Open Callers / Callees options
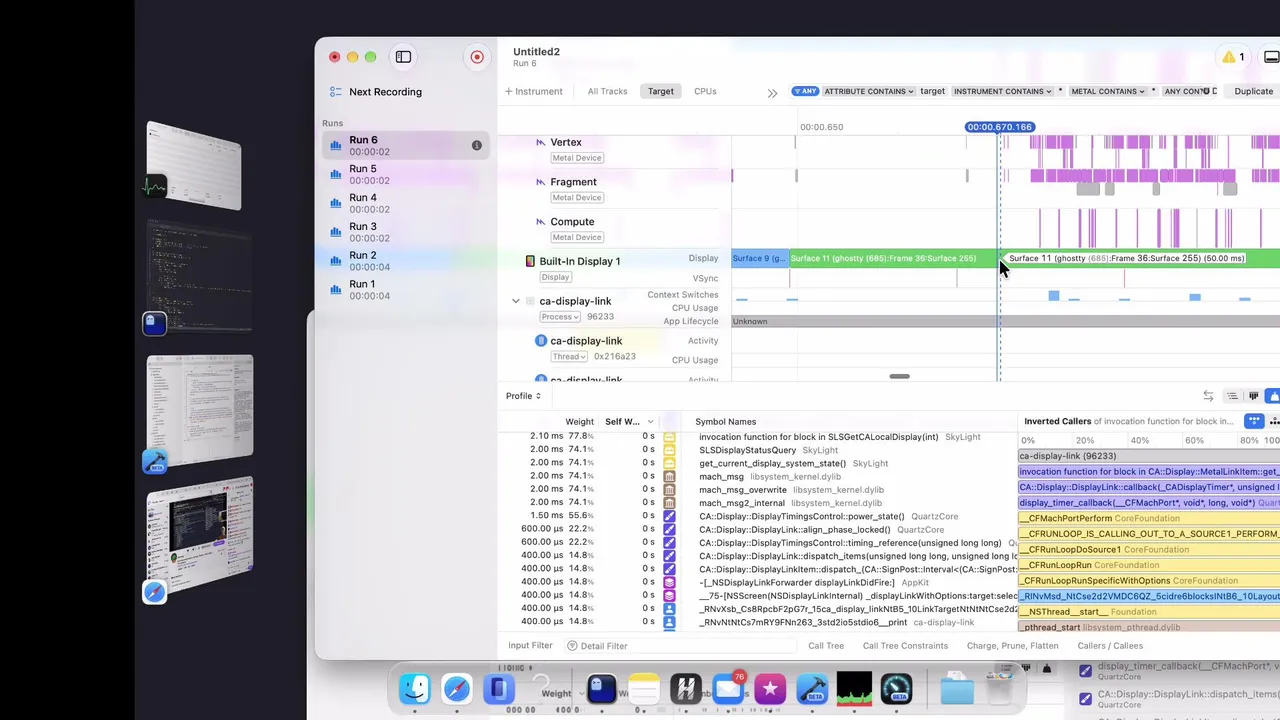The image size is (1280, 720). click(1110, 646)
